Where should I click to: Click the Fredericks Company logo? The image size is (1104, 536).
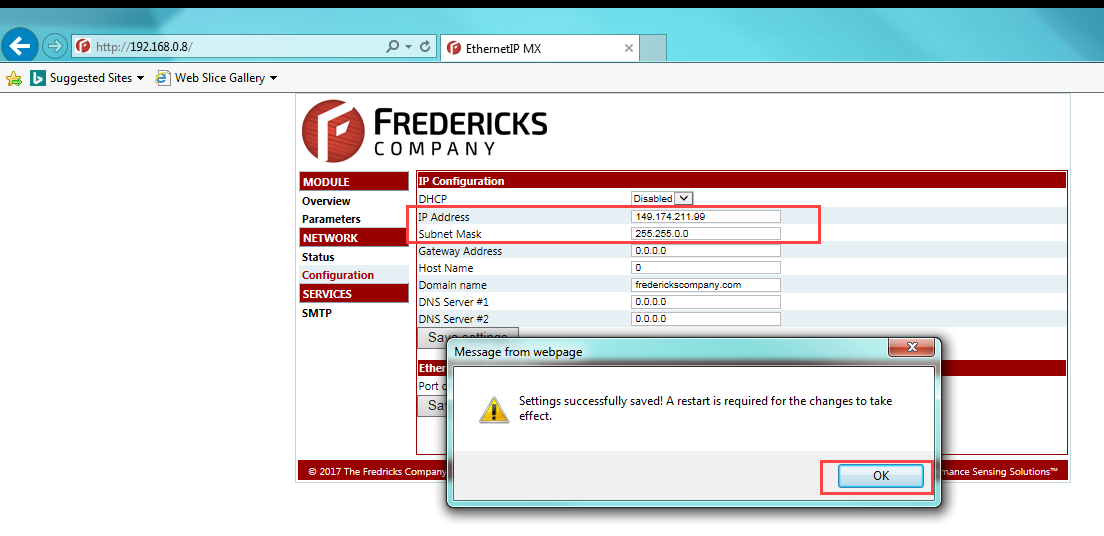coord(424,131)
